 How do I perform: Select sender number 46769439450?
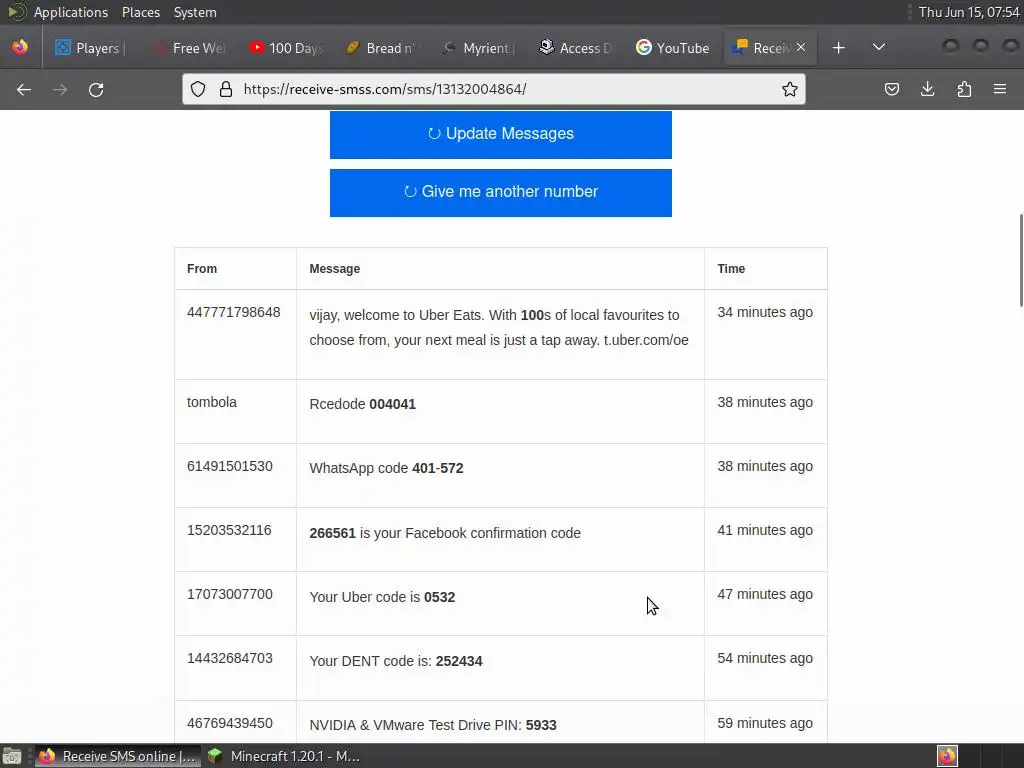[229, 723]
